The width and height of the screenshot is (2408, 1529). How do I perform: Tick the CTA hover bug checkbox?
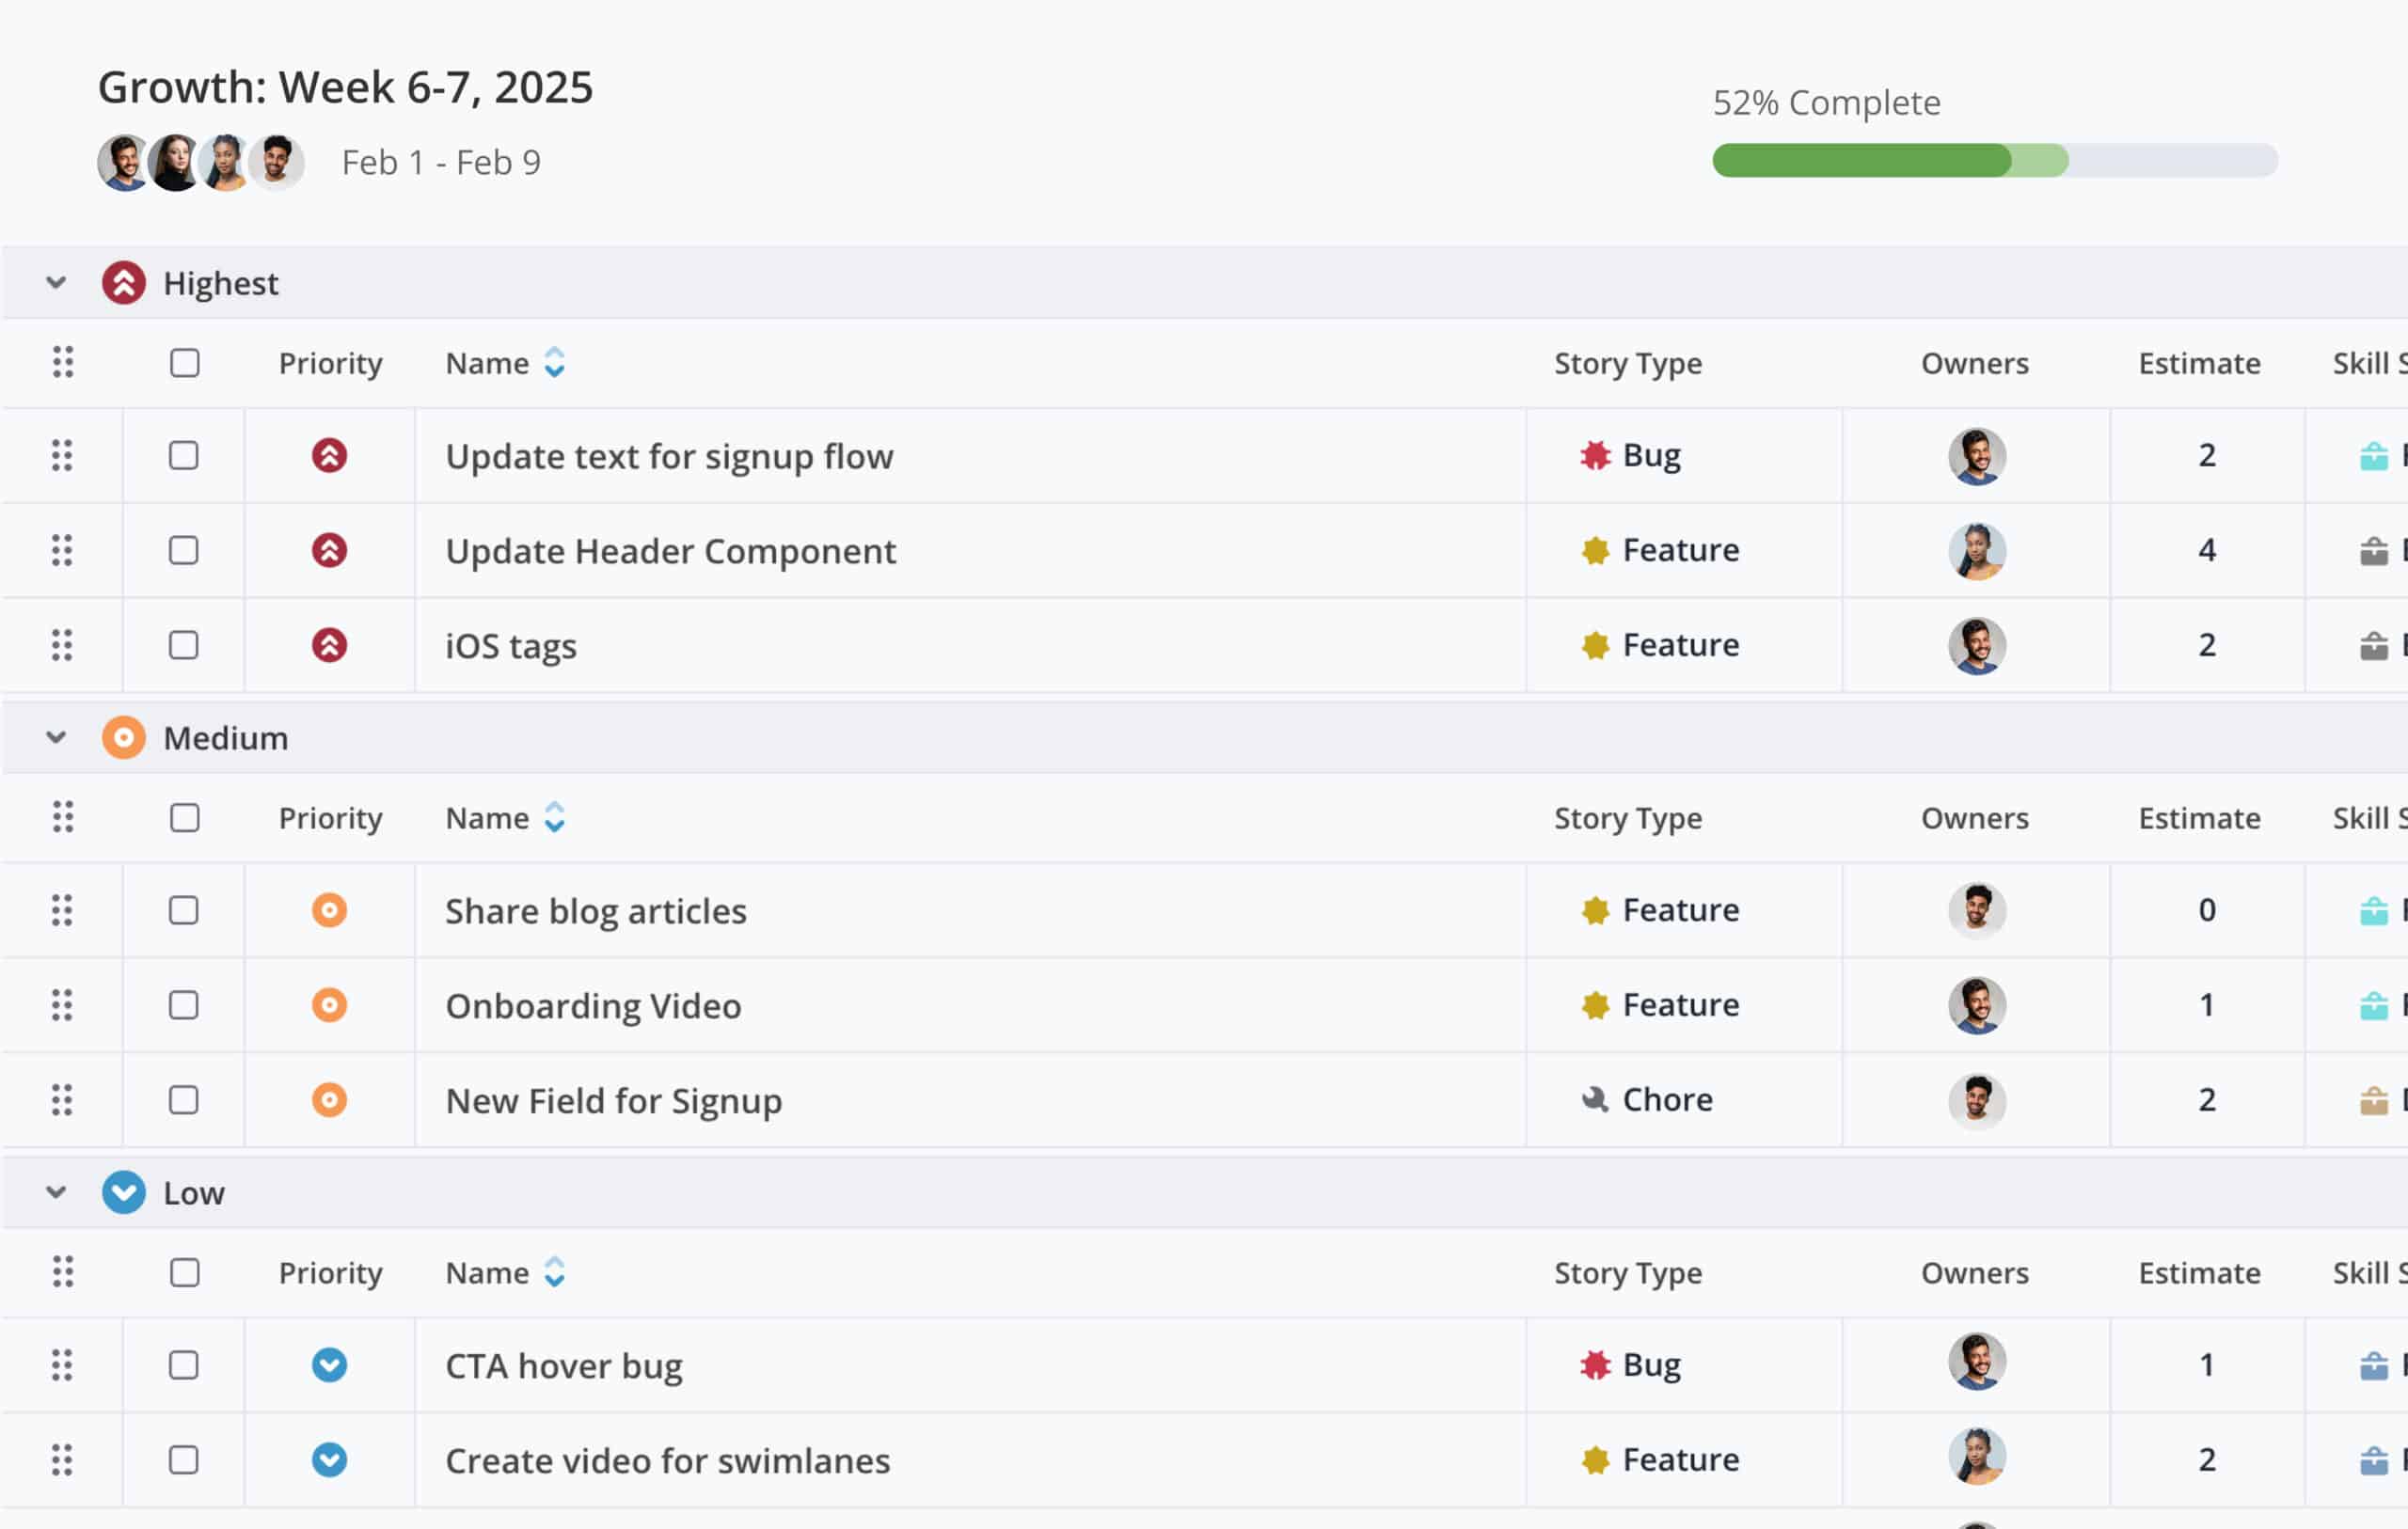tap(184, 1365)
